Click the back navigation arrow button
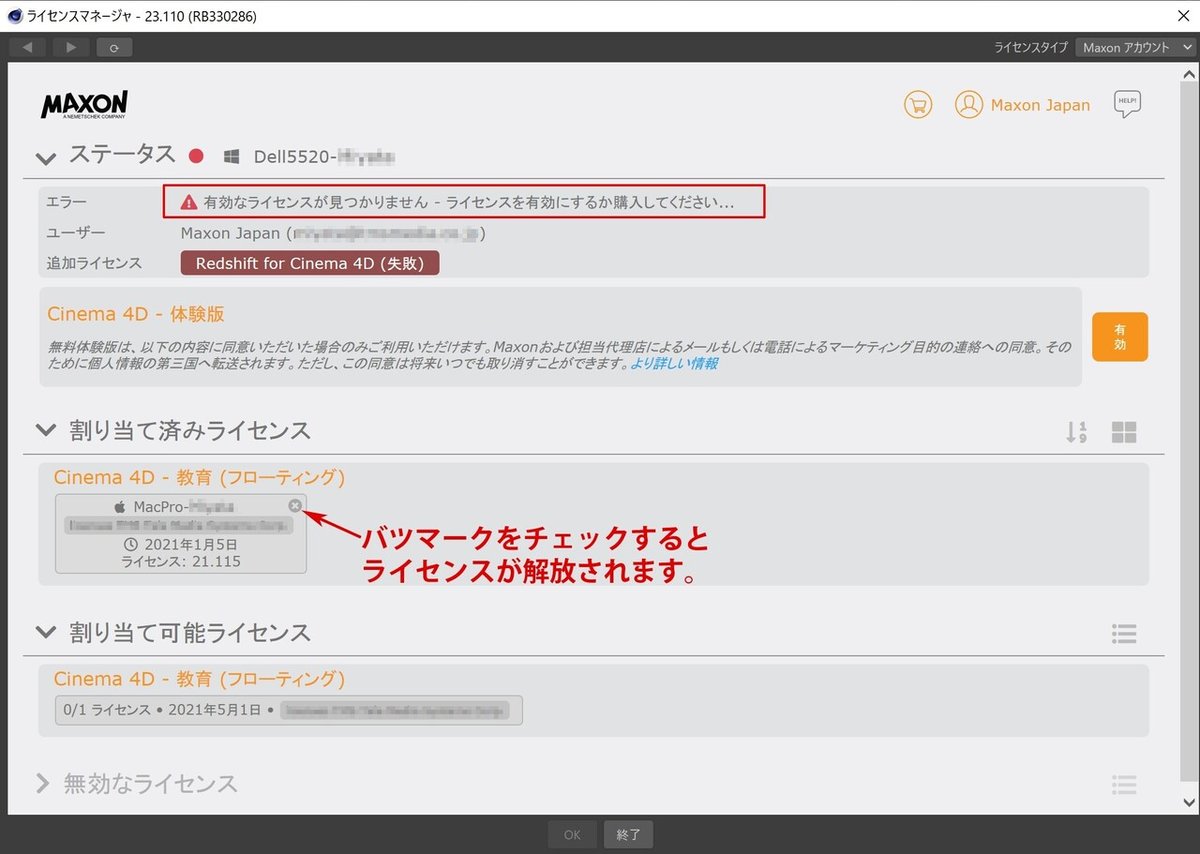Screen dimensions: 1200x854 coord(27,47)
